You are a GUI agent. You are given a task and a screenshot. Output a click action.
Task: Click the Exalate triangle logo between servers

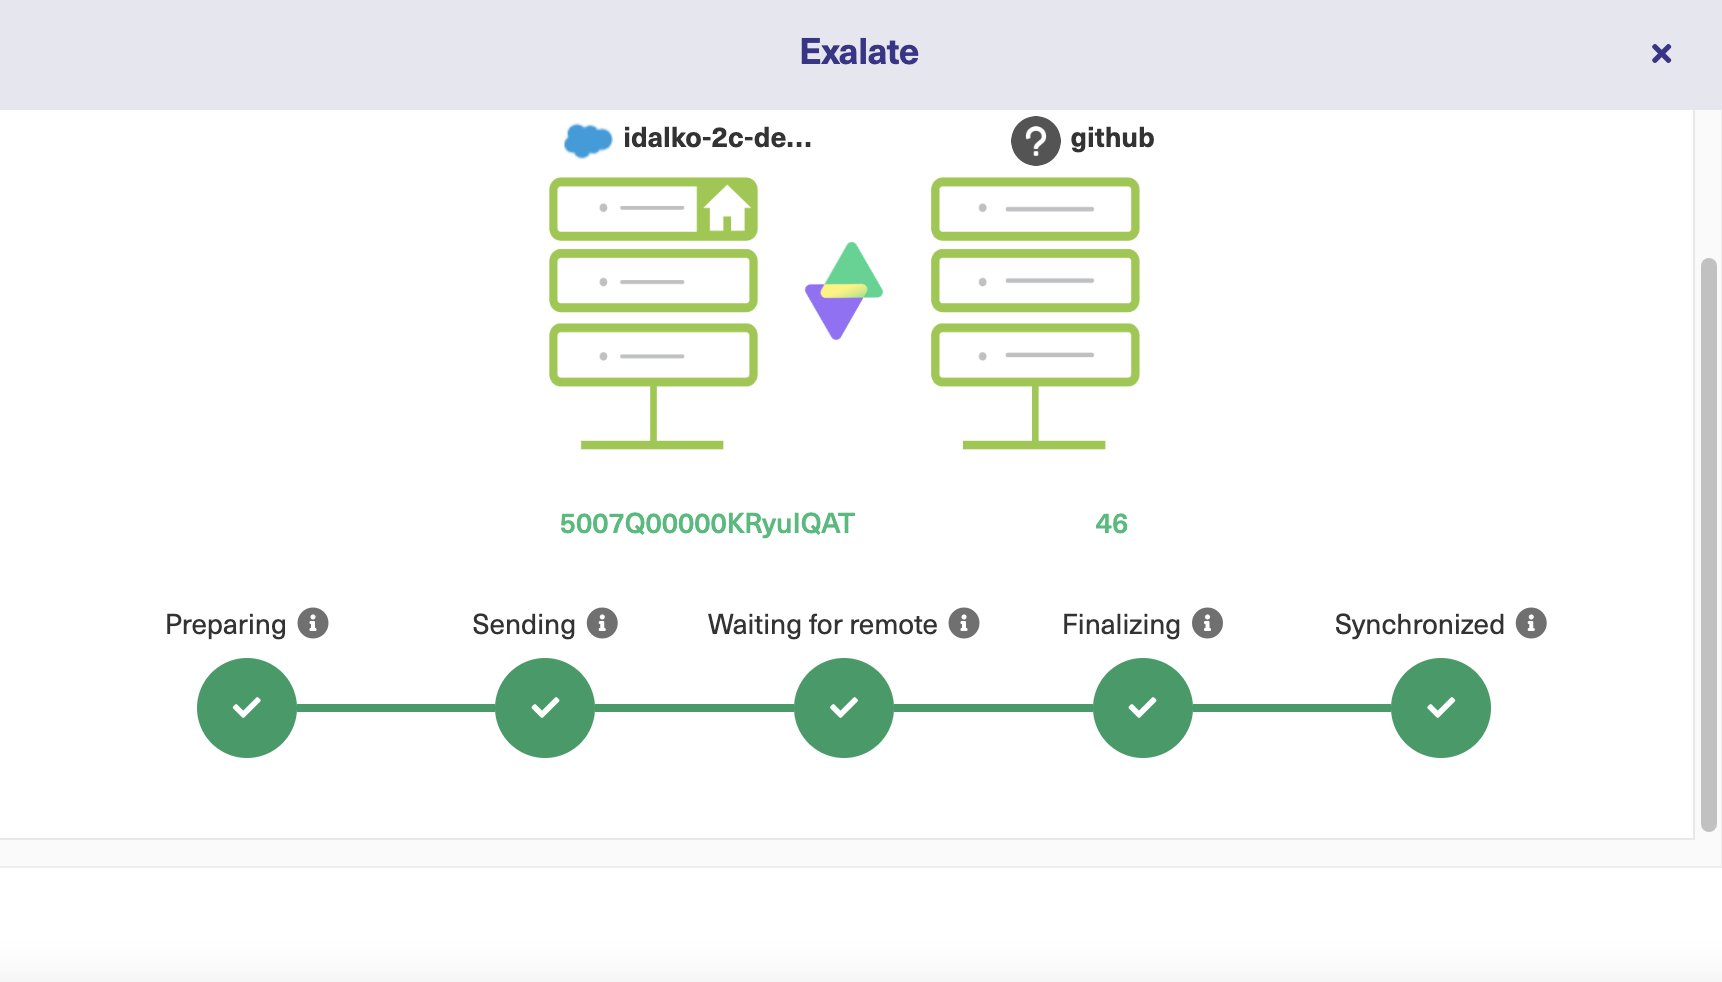pos(844,291)
